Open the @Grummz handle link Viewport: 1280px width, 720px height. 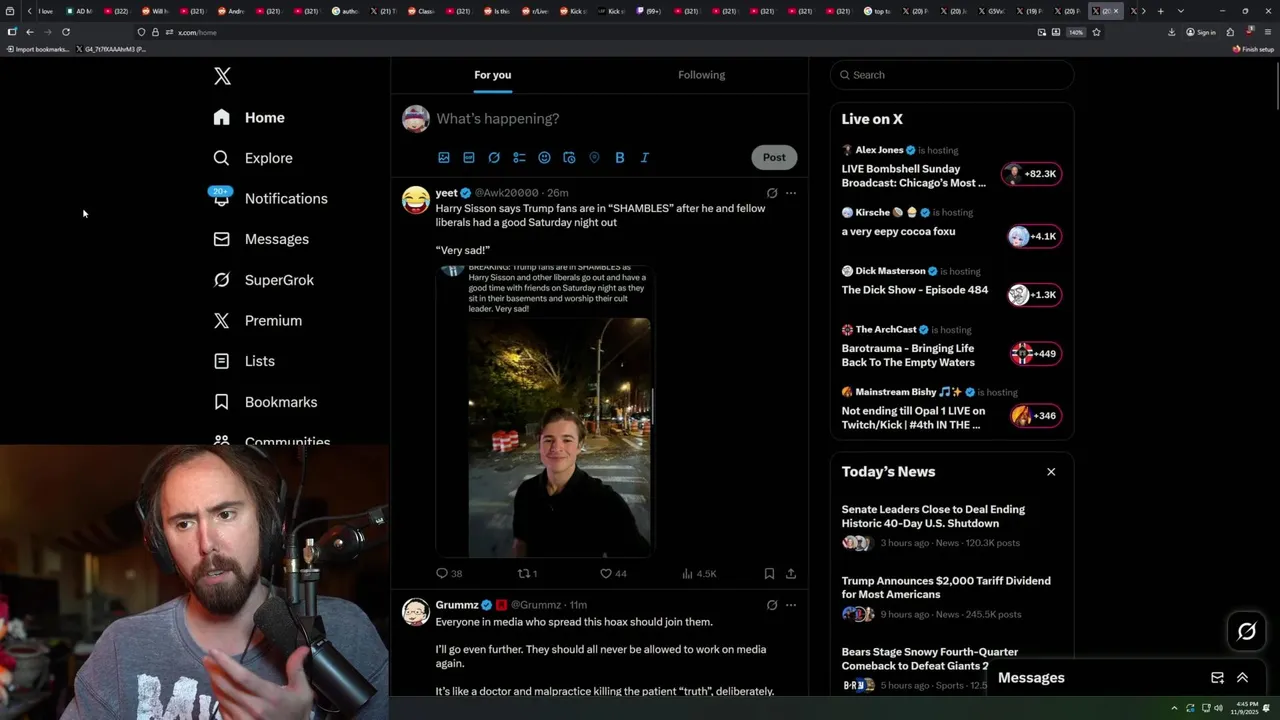coord(536,605)
